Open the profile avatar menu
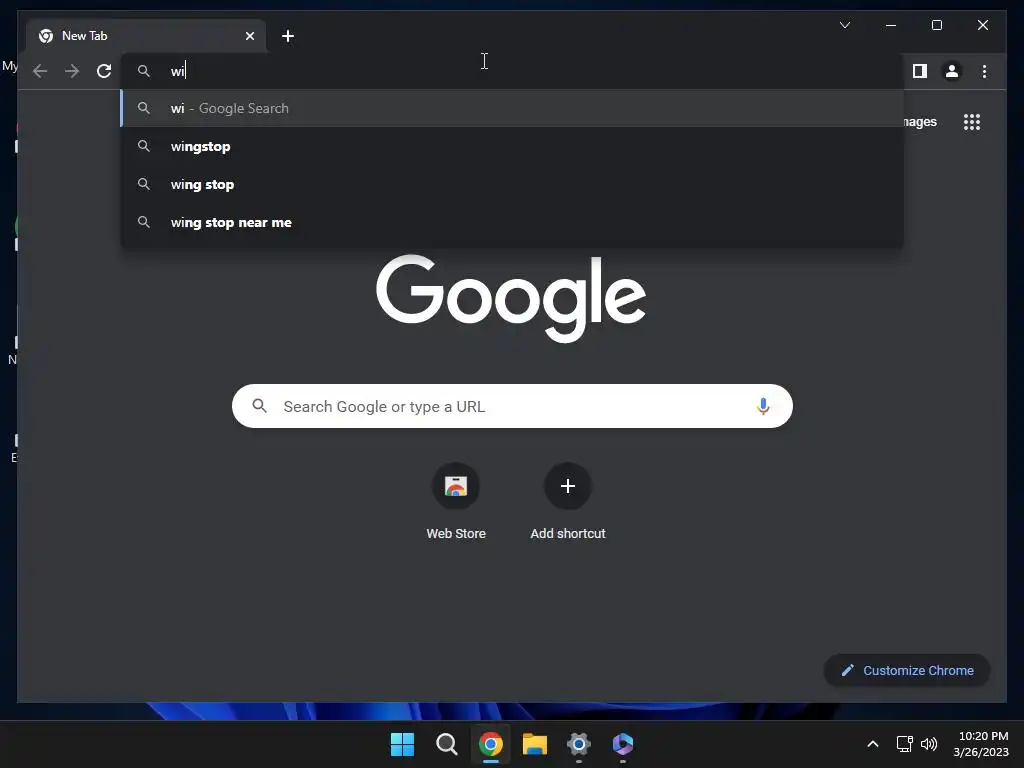The image size is (1024, 768). click(x=952, y=71)
